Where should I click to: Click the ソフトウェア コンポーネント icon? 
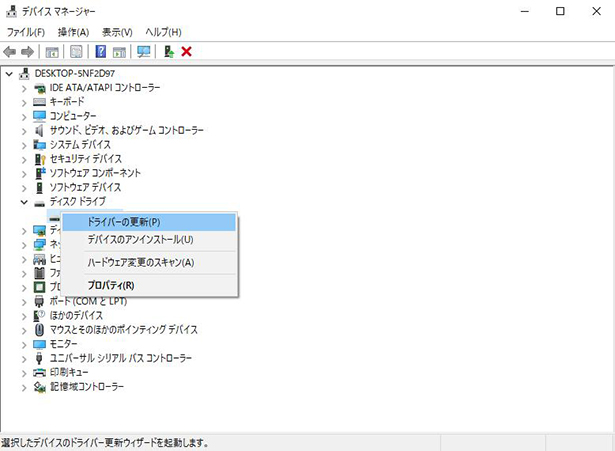tap(40, 173)
